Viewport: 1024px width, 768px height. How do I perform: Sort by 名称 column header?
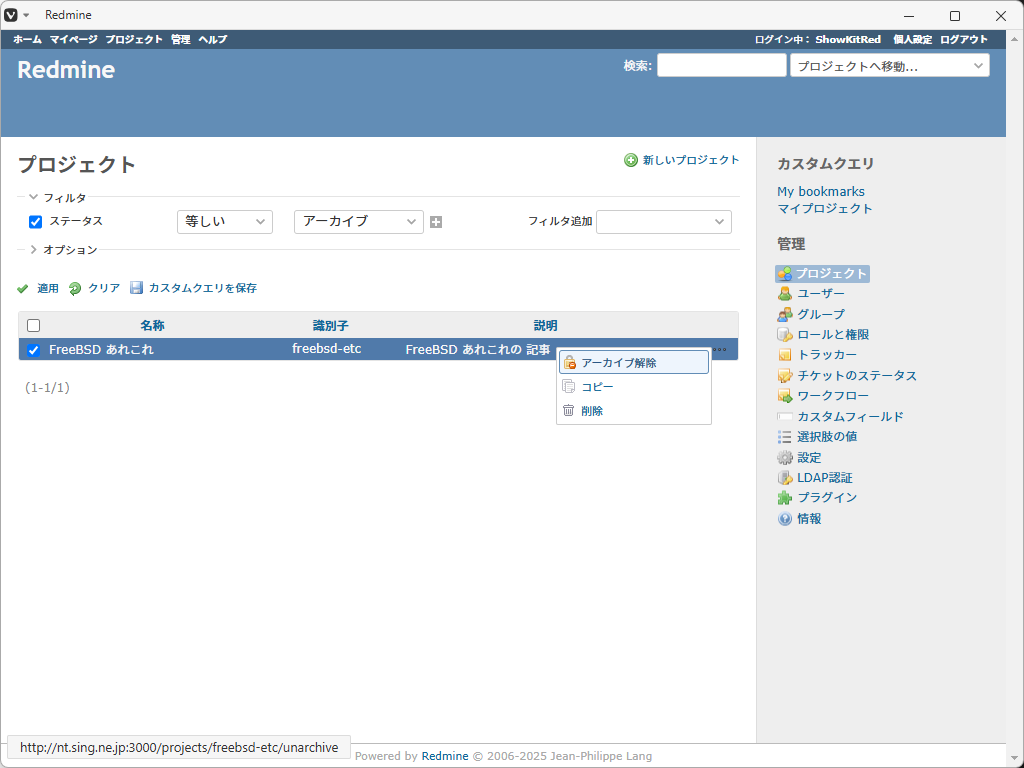(x=152, y=325)
